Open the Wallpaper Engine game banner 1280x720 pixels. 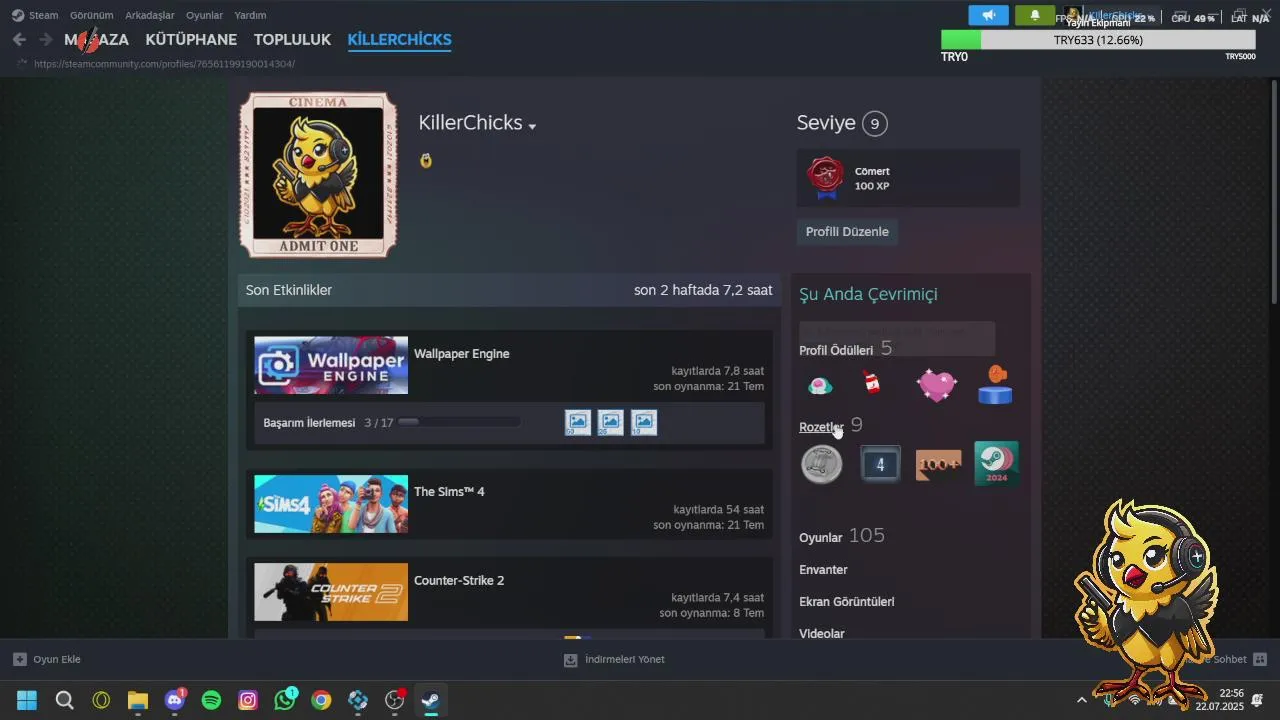331,365
